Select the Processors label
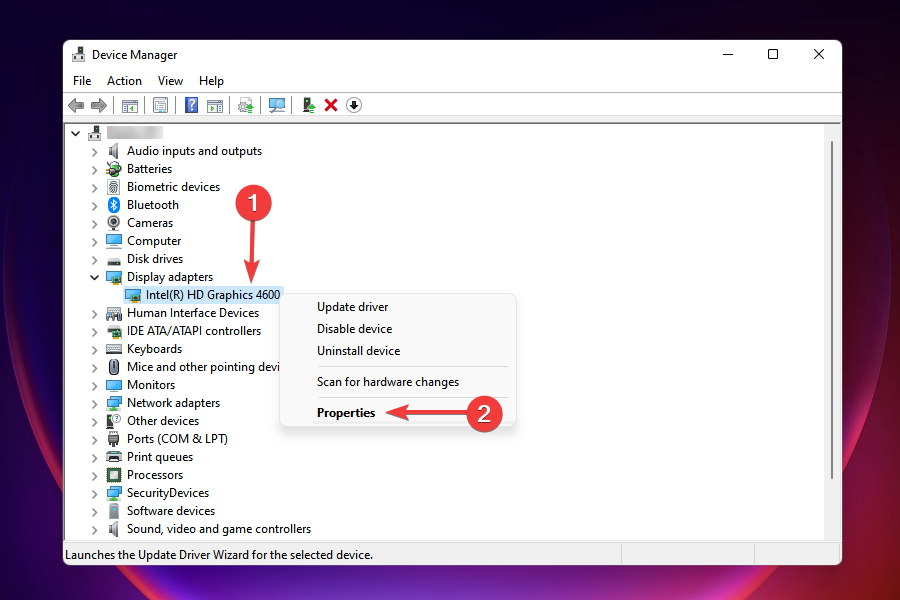Screen dimensions: 900x600 [x=155, y=475]
